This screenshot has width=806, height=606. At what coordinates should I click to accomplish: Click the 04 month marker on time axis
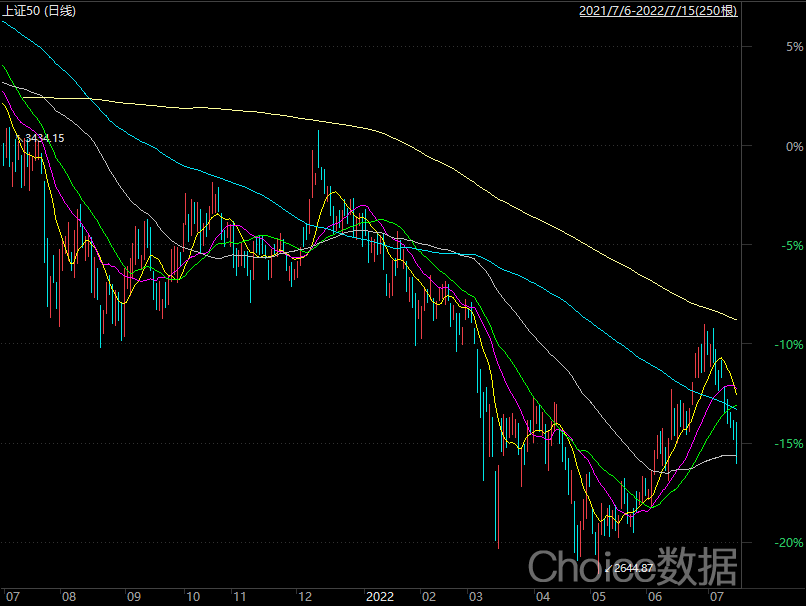point(543,597)
